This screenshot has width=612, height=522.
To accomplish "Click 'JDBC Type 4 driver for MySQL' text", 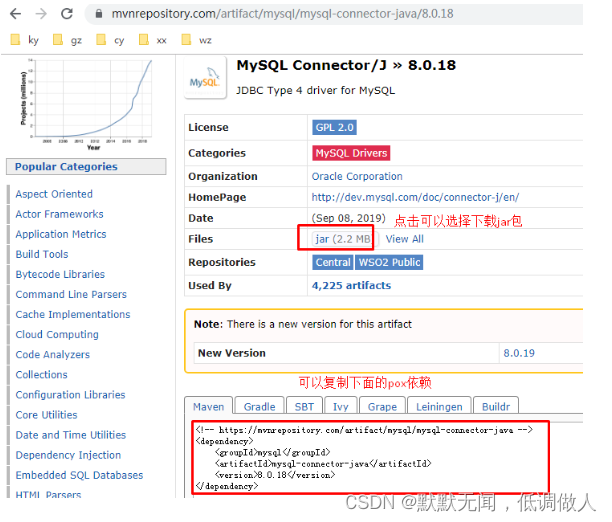I will pos(315,91).
